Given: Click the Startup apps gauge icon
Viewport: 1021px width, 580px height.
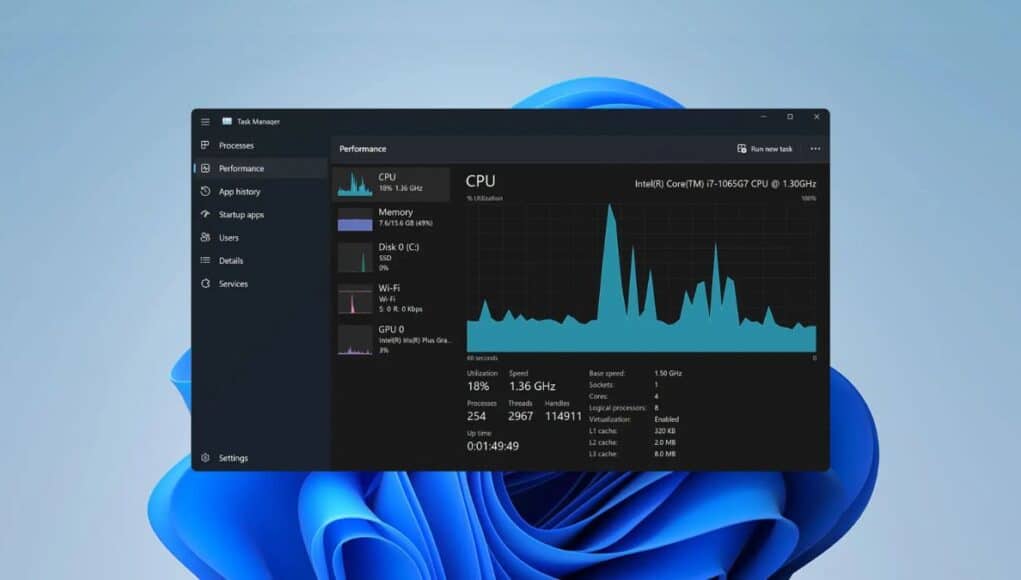Looking at the screenshot, I should click(205, 214).
